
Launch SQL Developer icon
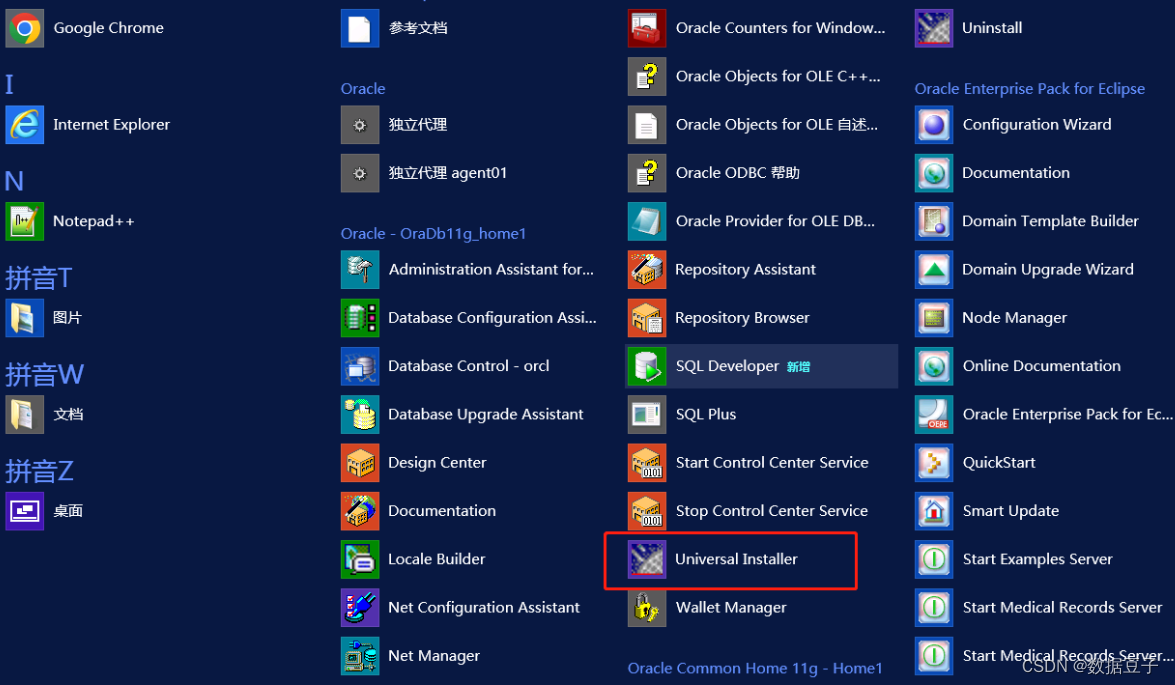[647, 366]
